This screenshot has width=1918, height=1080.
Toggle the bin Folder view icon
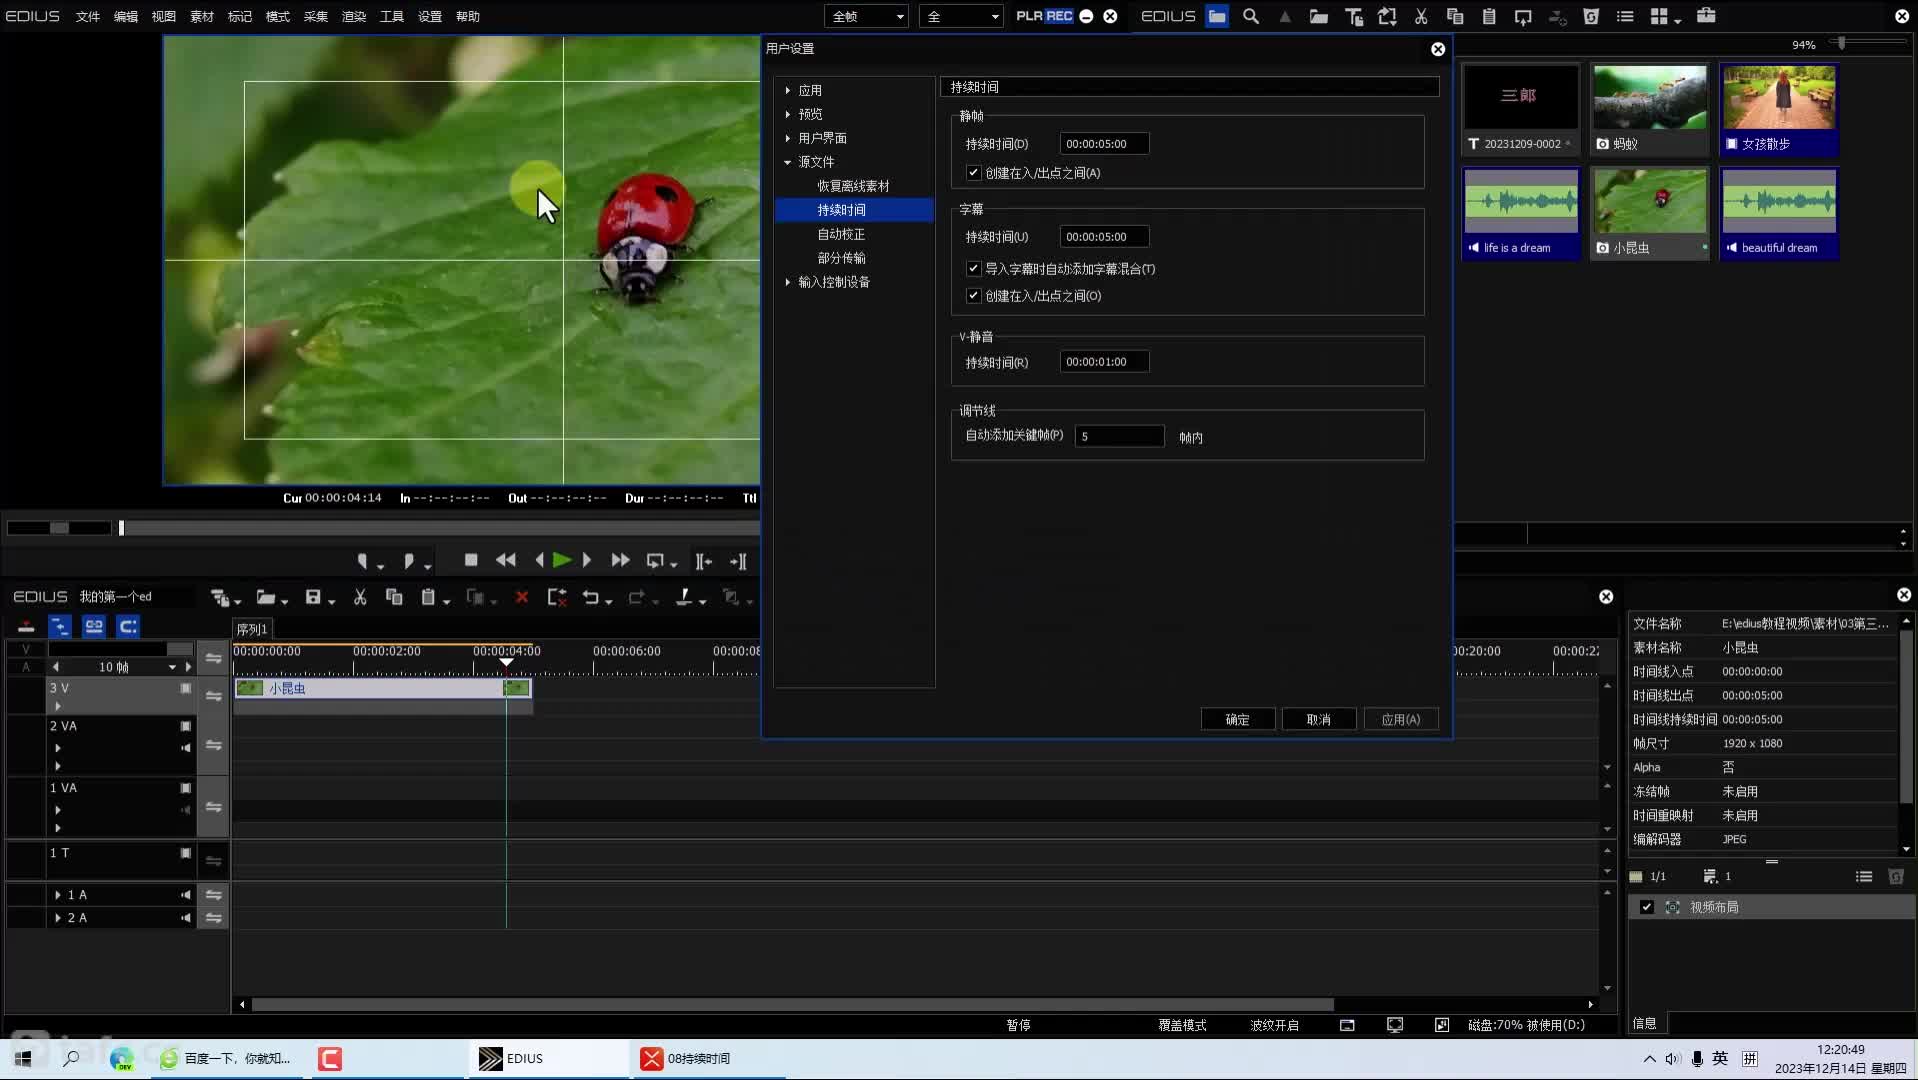pyautogui.click(x=1217, y=16)
